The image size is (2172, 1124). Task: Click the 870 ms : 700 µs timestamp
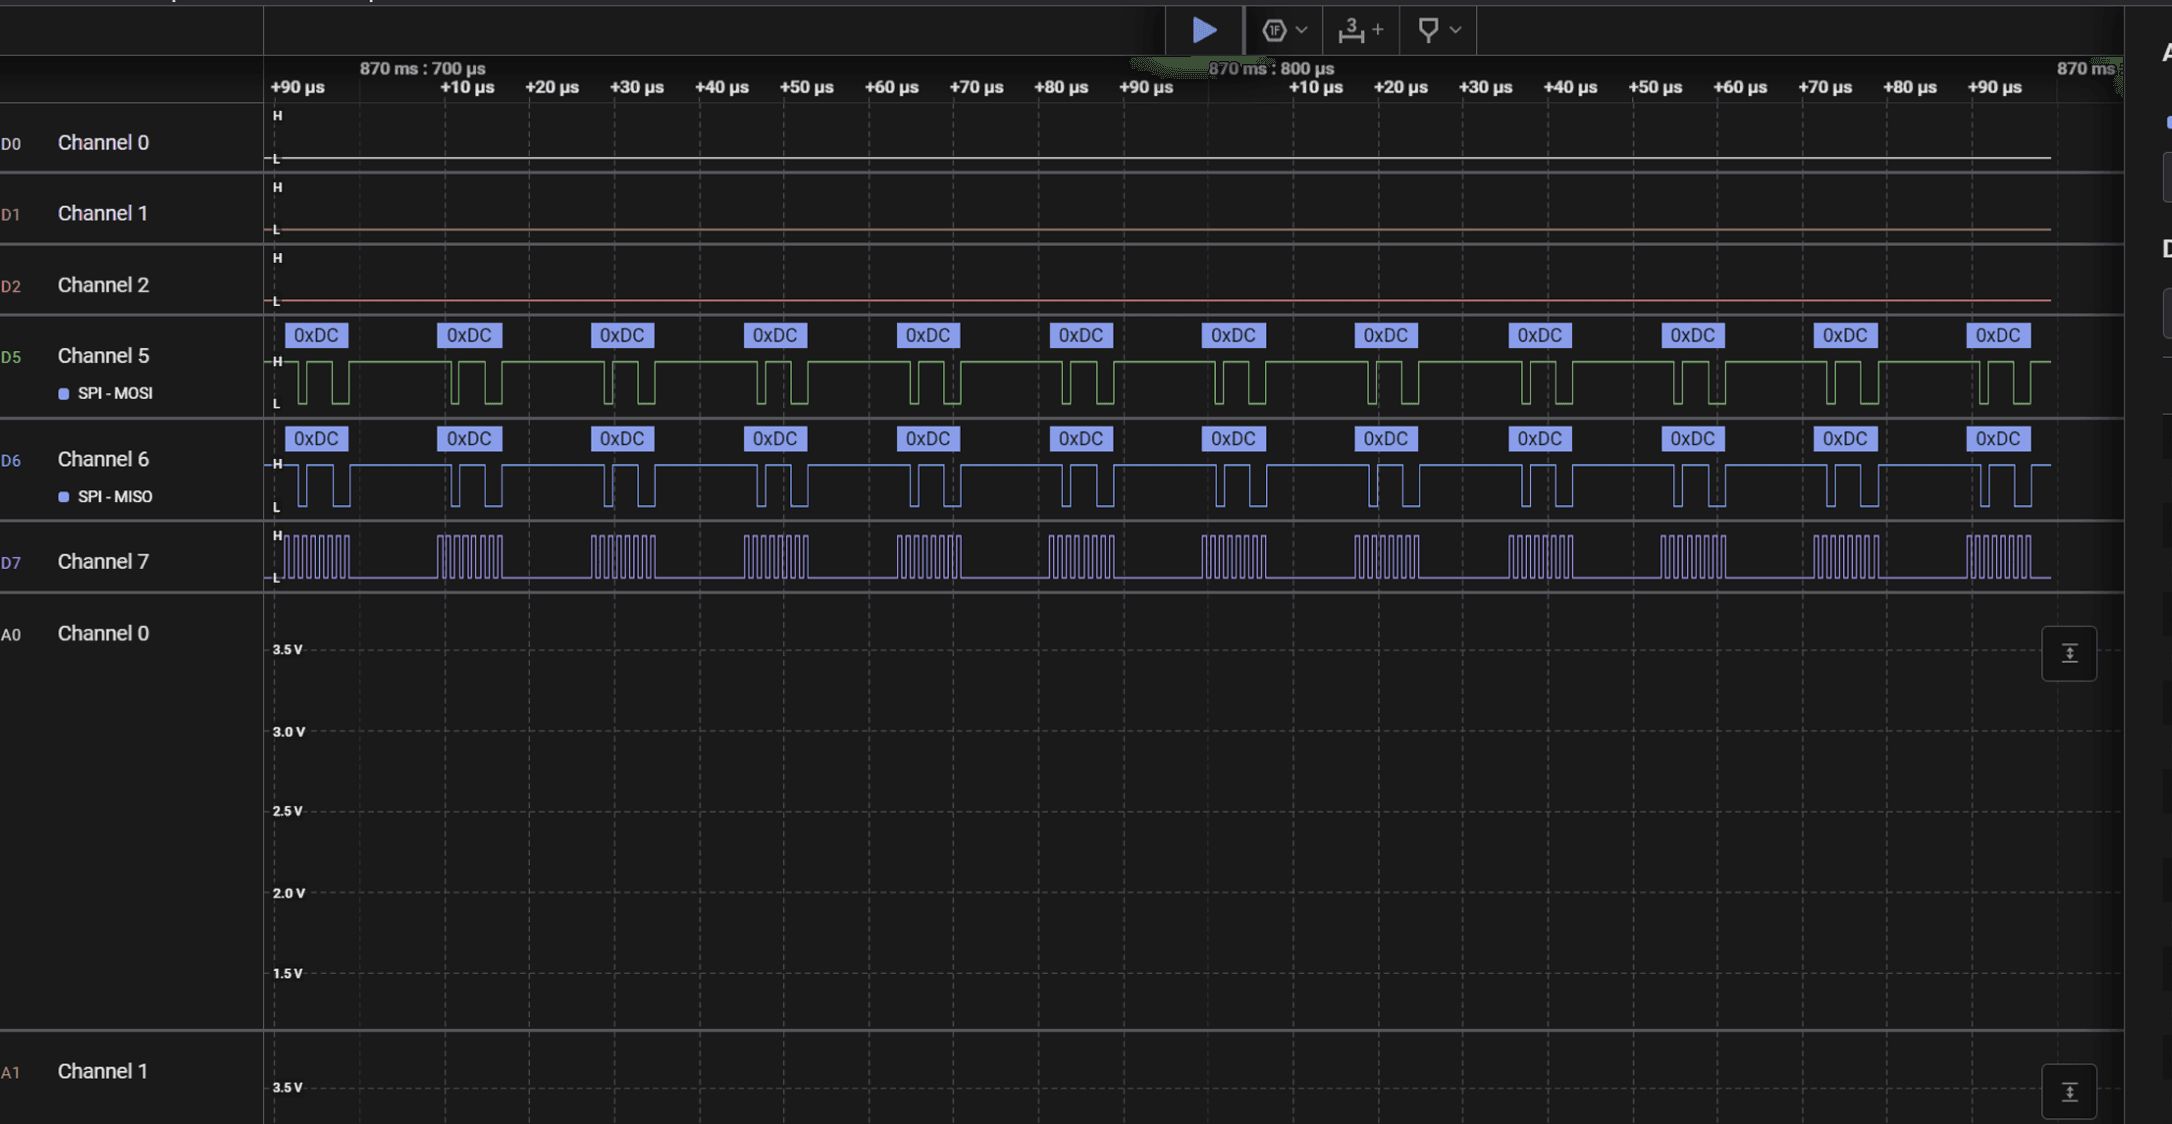[422, 68]
